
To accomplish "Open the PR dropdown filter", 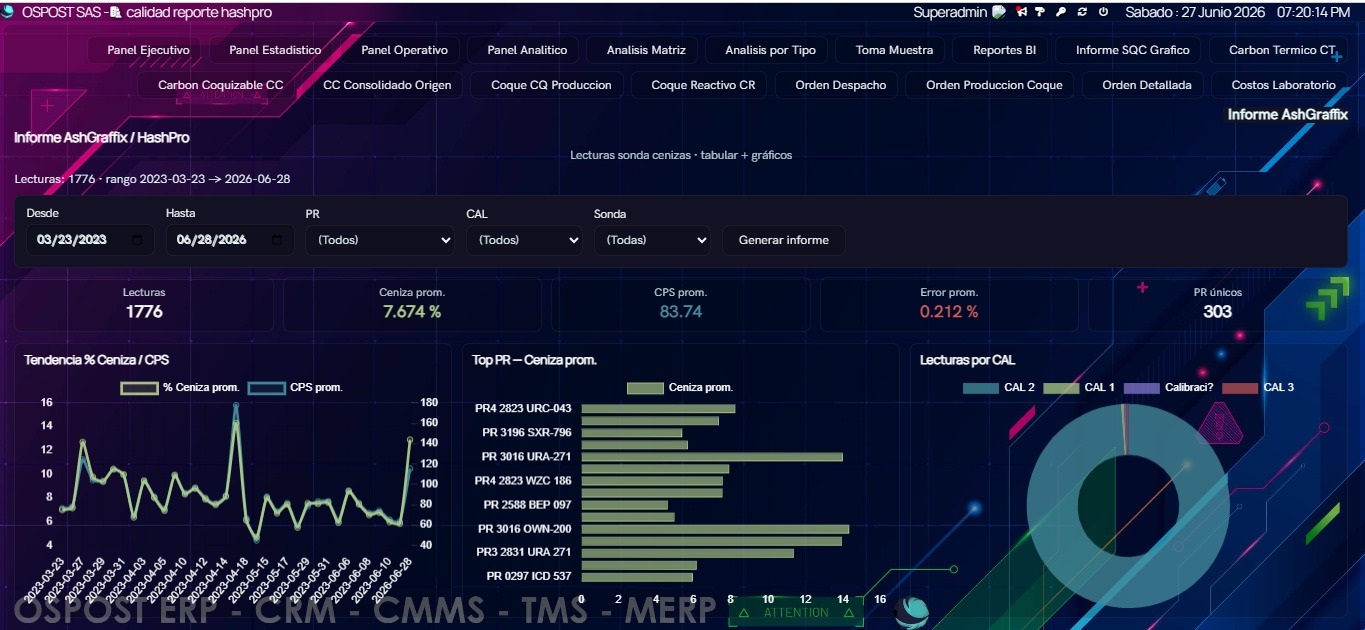I will tap(380, 240).
